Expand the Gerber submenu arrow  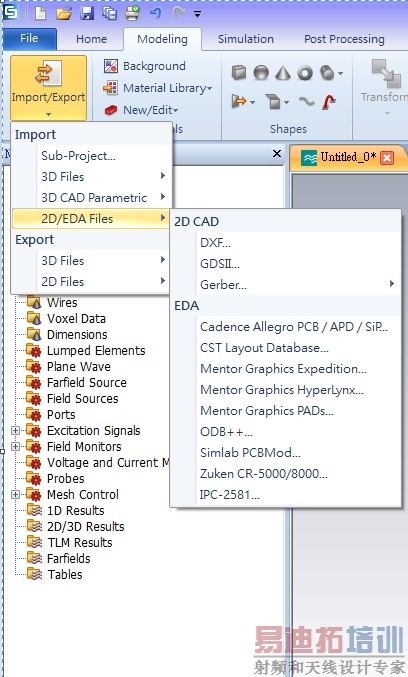[392, 284]
